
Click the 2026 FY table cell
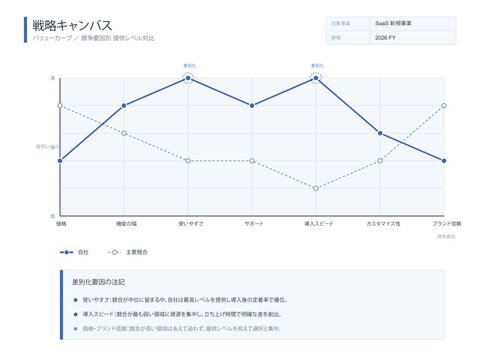(x=413, y=38)
